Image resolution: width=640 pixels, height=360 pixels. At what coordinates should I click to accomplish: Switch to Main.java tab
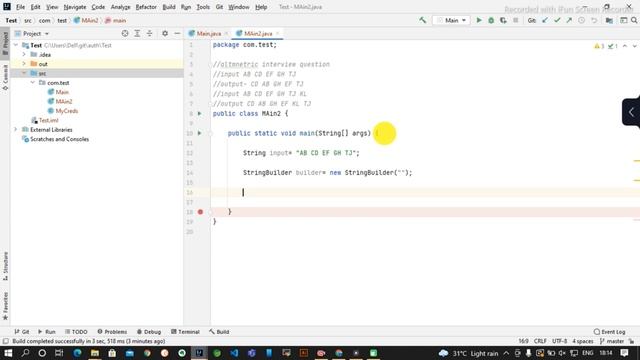click(x=209, y=33)
